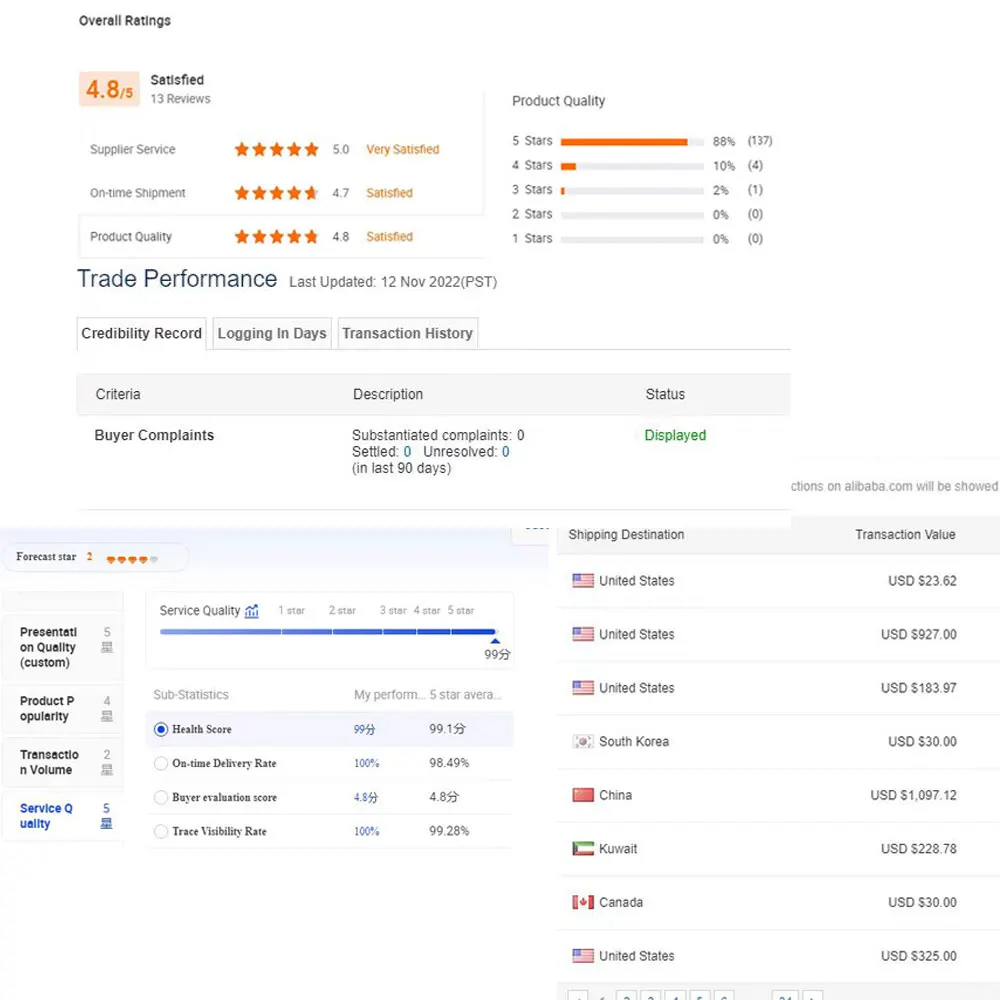The height and width of the screenshot is (1000, 1000).
Task: Click the China flag icon
Action: (x=583, y=795)
